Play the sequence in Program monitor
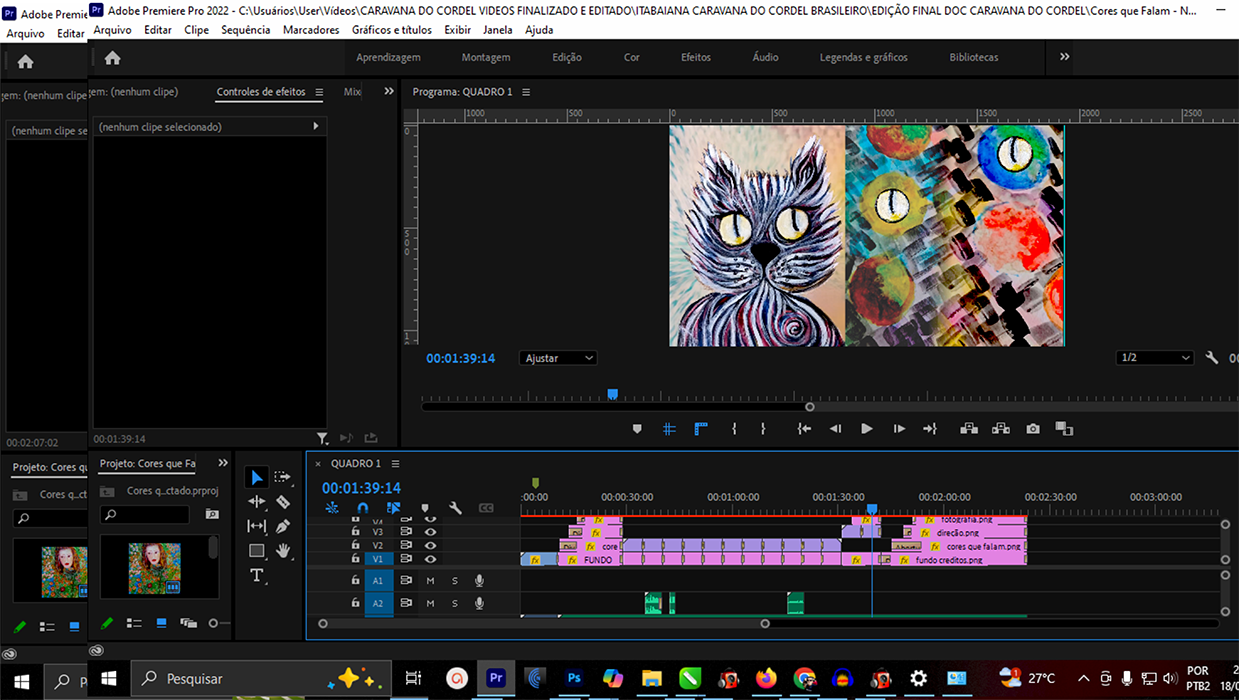Viewport: 1239px width, 700px height. coord(867,429)
